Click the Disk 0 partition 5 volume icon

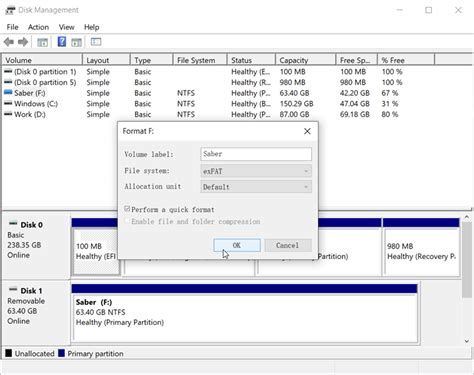point(8,82)
